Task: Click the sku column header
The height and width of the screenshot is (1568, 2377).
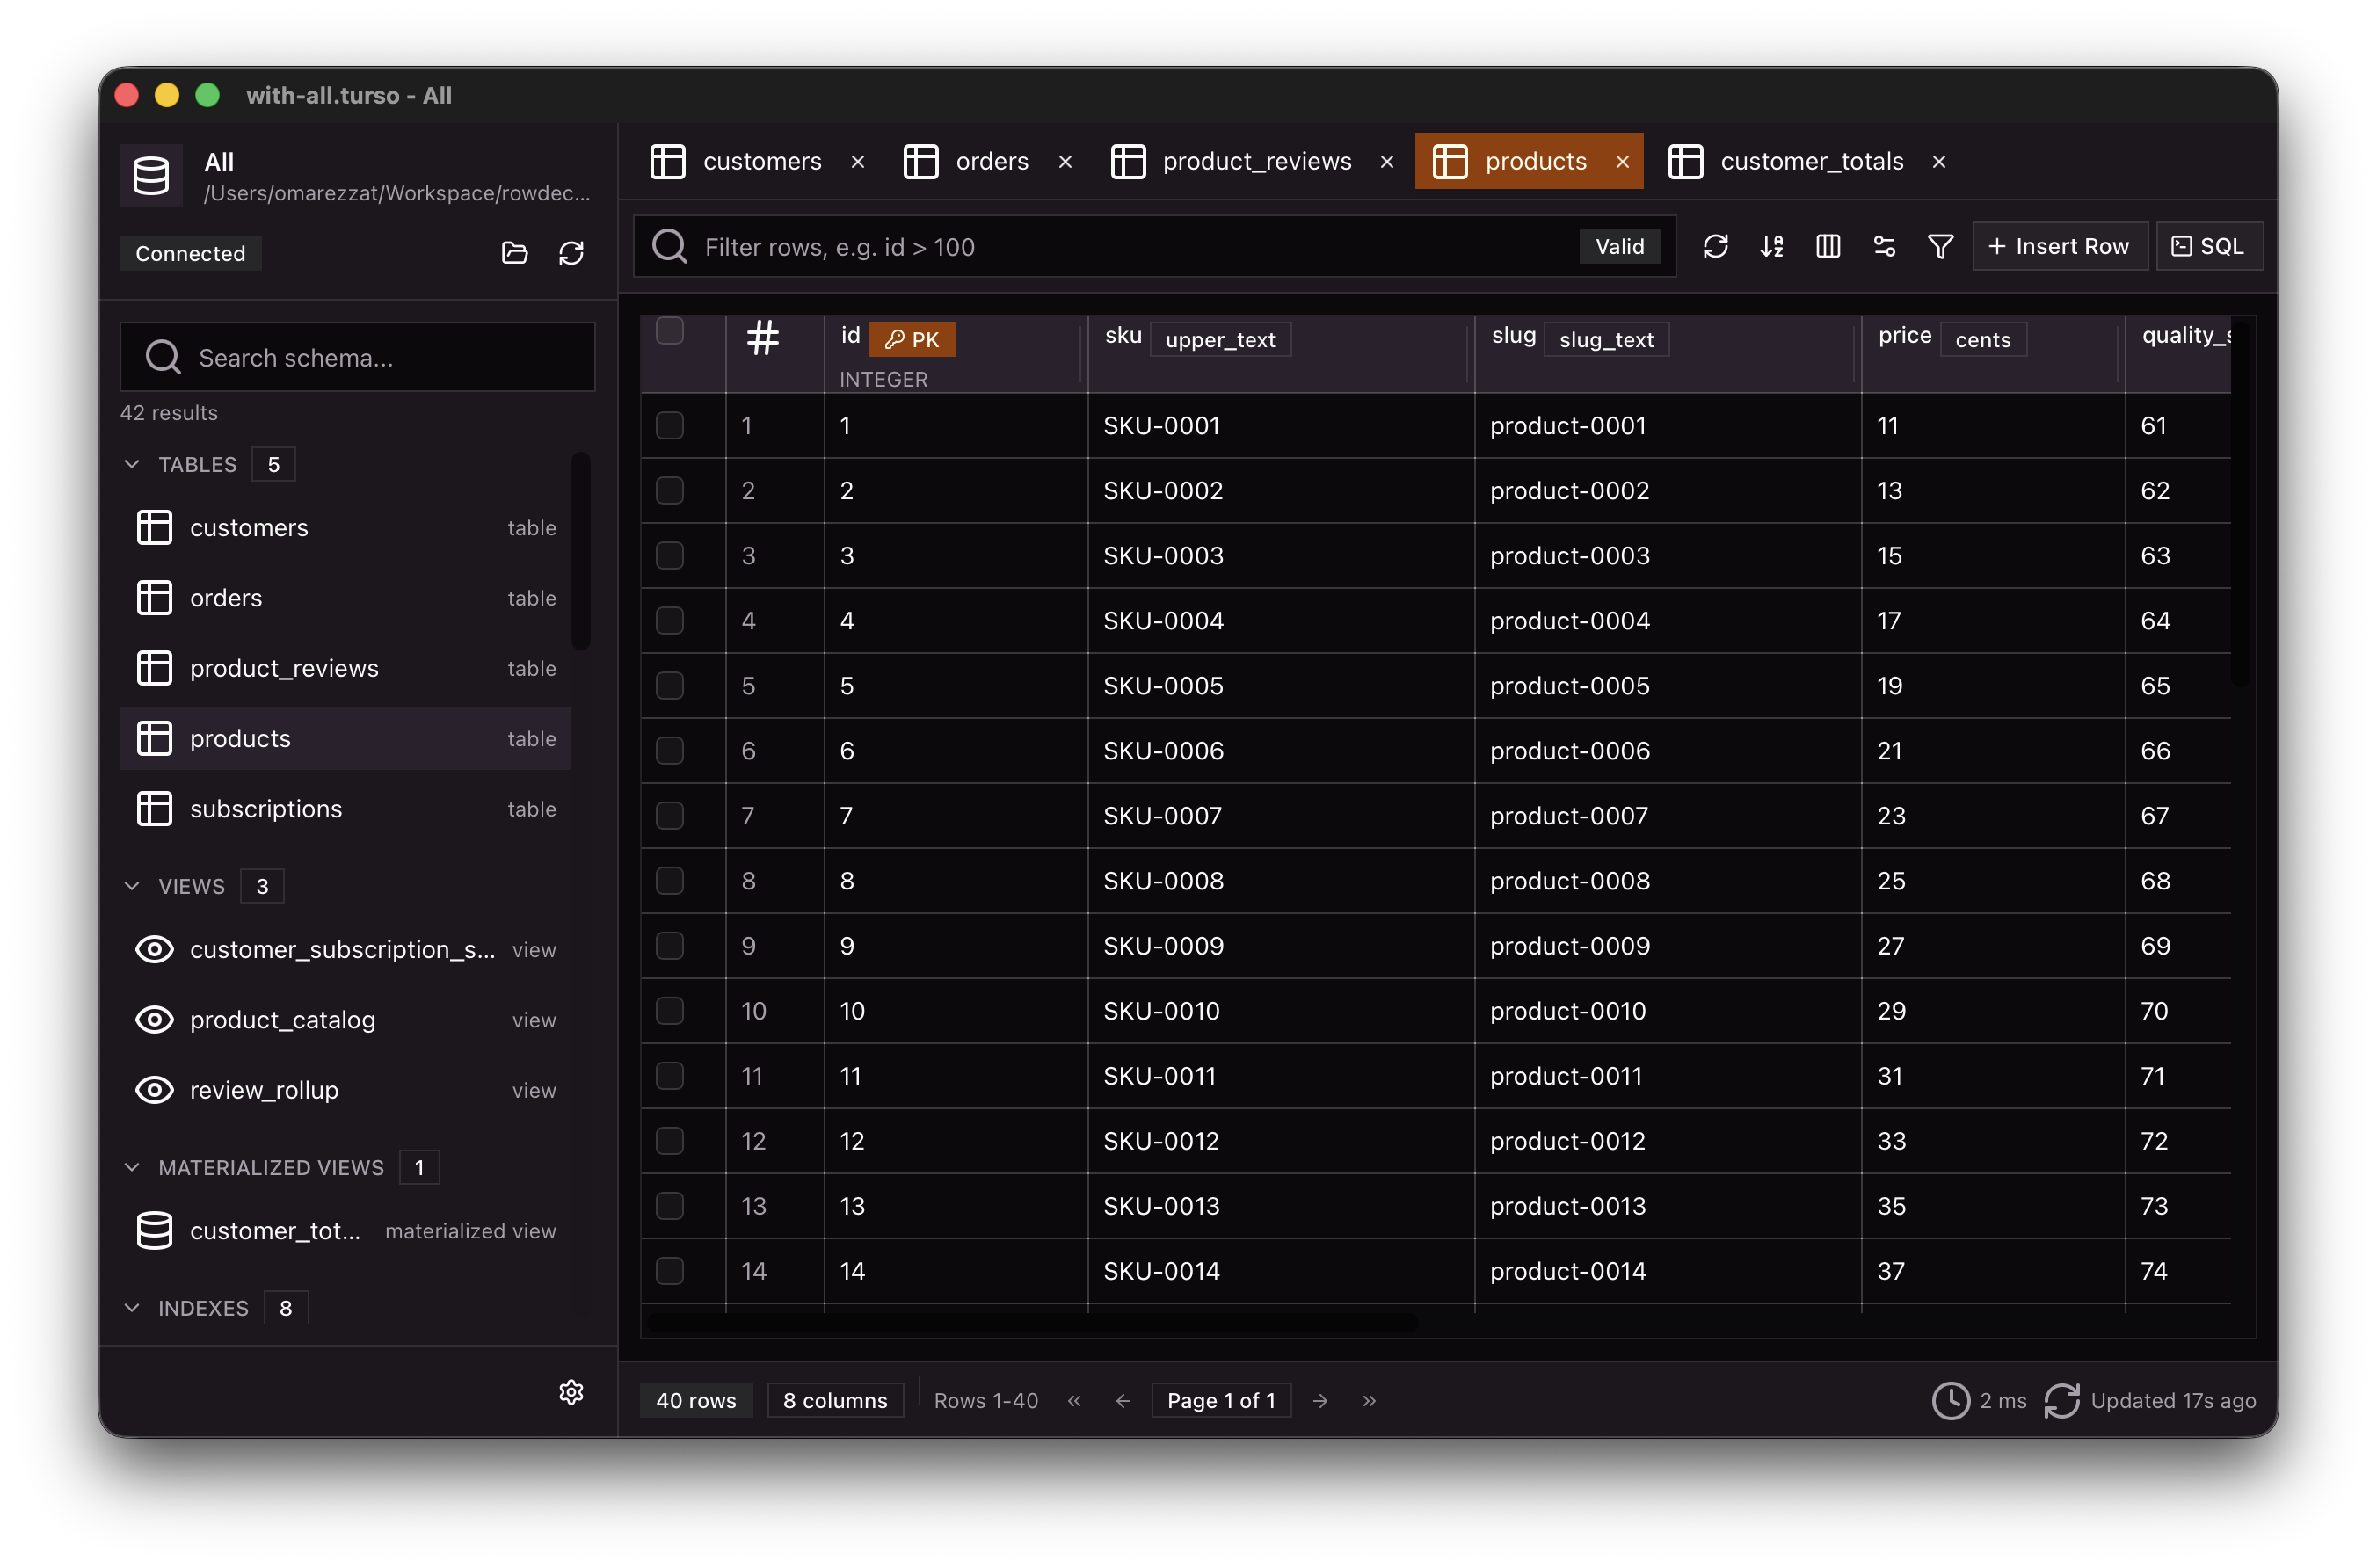Action: pyautogui.click(x=1280, y=354)
